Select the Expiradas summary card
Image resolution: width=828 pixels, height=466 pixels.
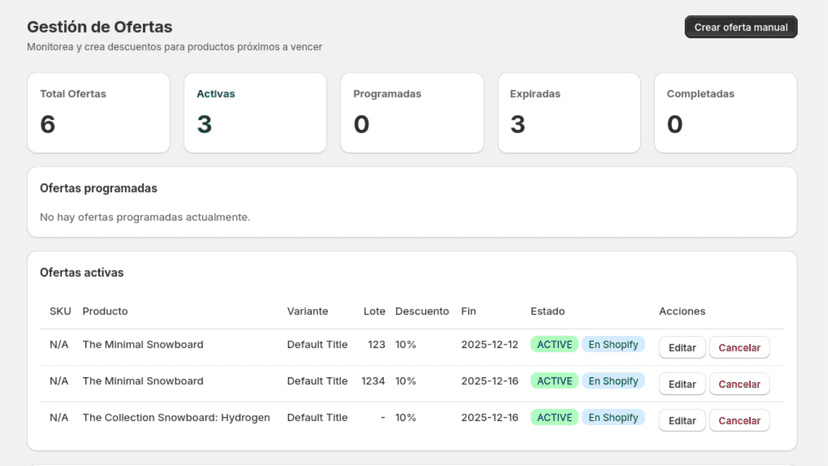click(569, 113)
